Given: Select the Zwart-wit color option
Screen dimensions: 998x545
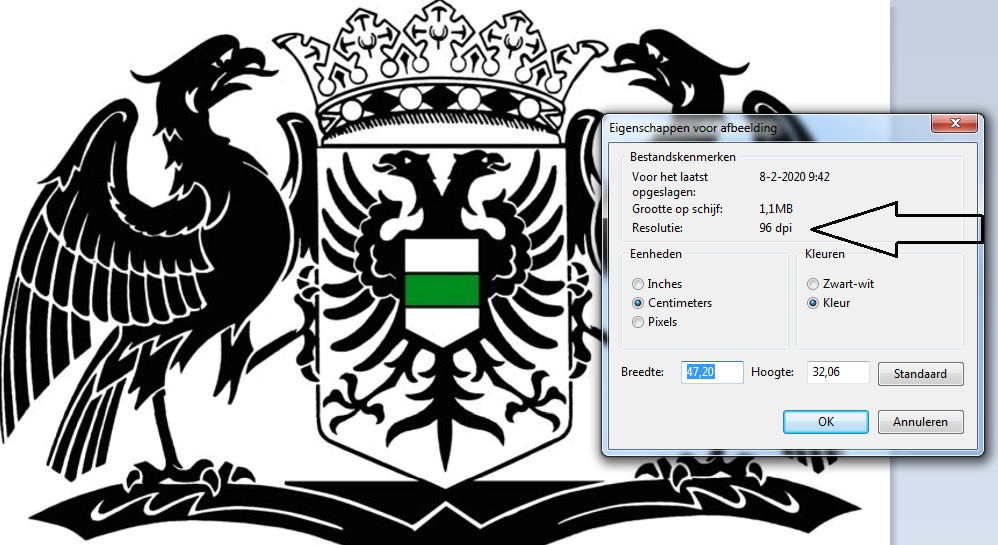Looking at the screenshot, I should (x=814, y=284).
